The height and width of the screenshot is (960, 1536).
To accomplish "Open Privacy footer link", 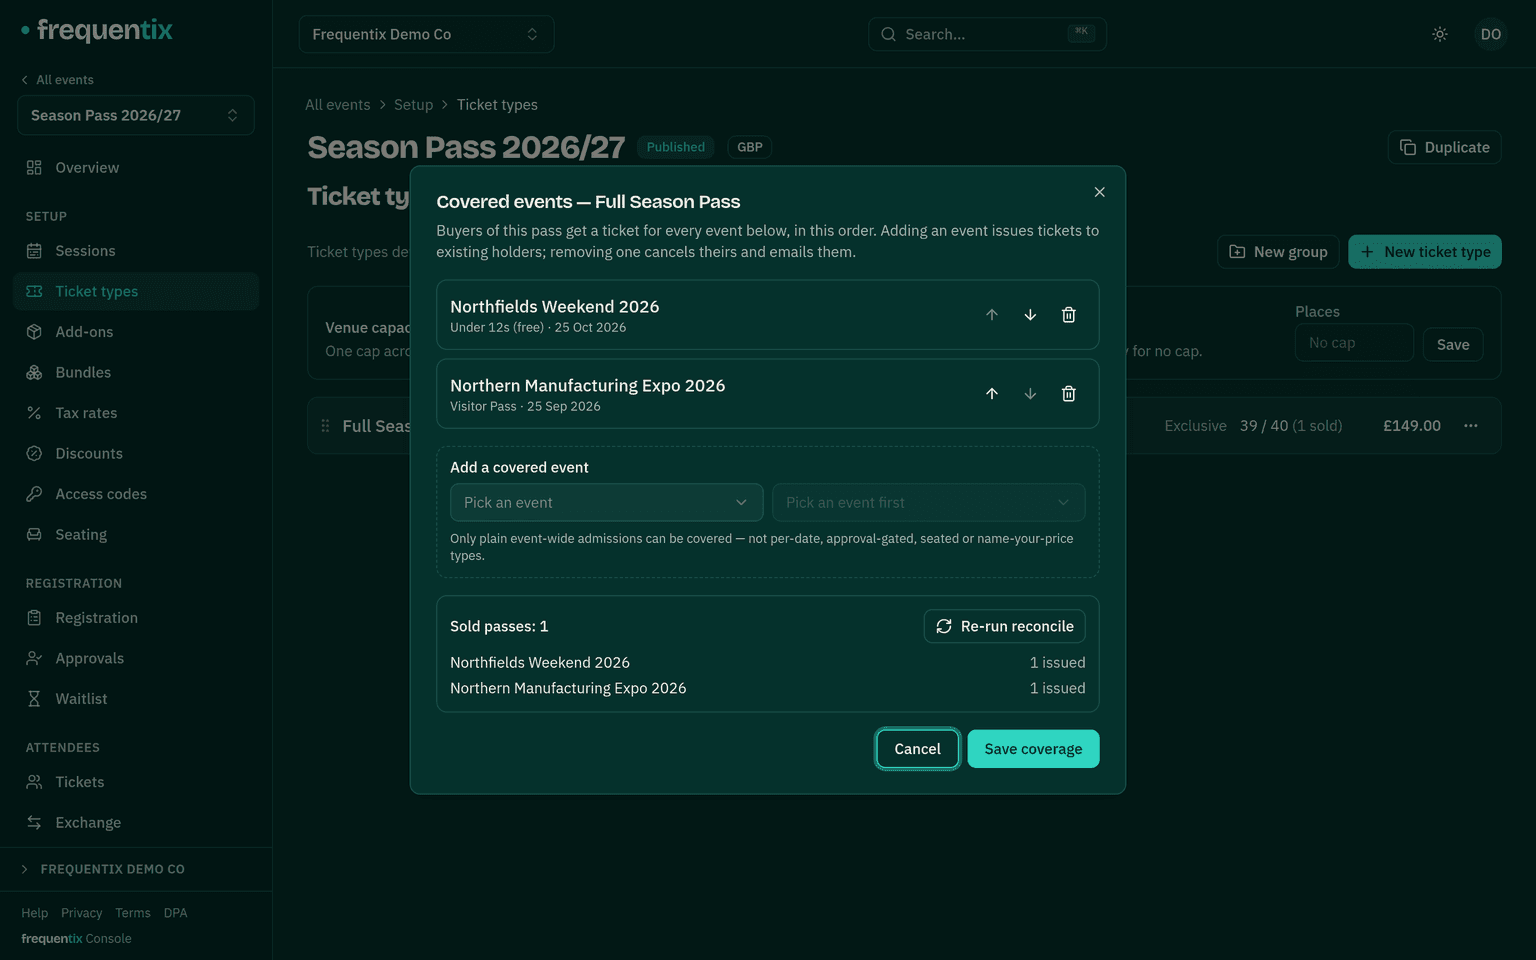I will click(81, 913).
